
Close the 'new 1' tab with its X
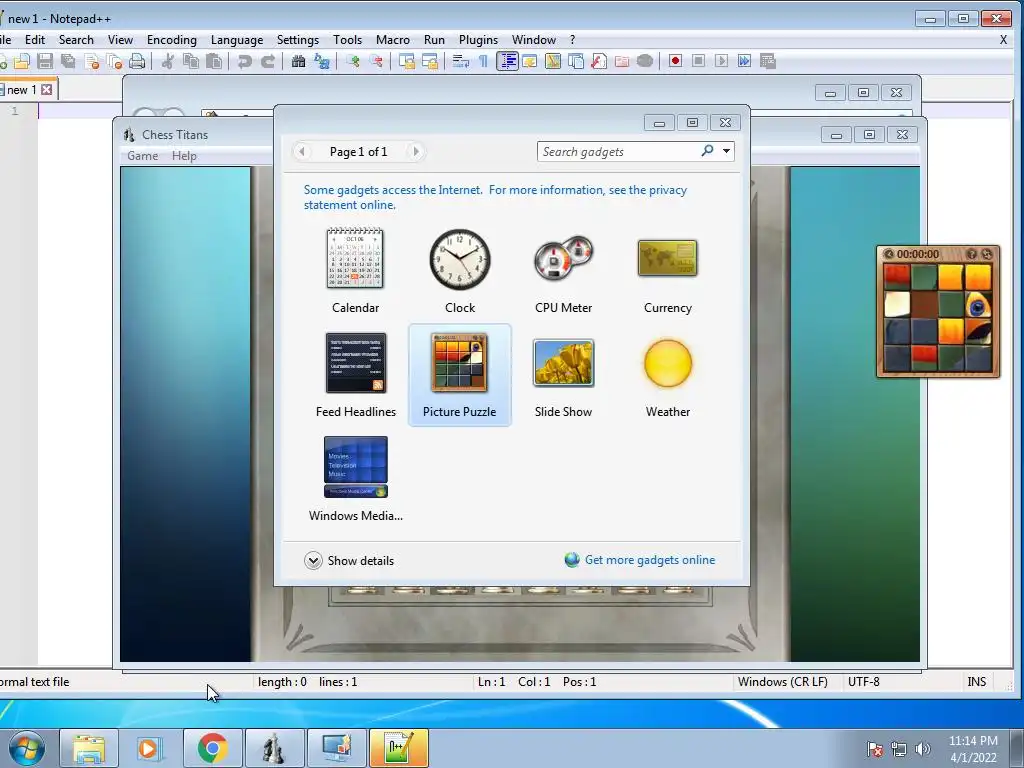(x=47, y=89)
